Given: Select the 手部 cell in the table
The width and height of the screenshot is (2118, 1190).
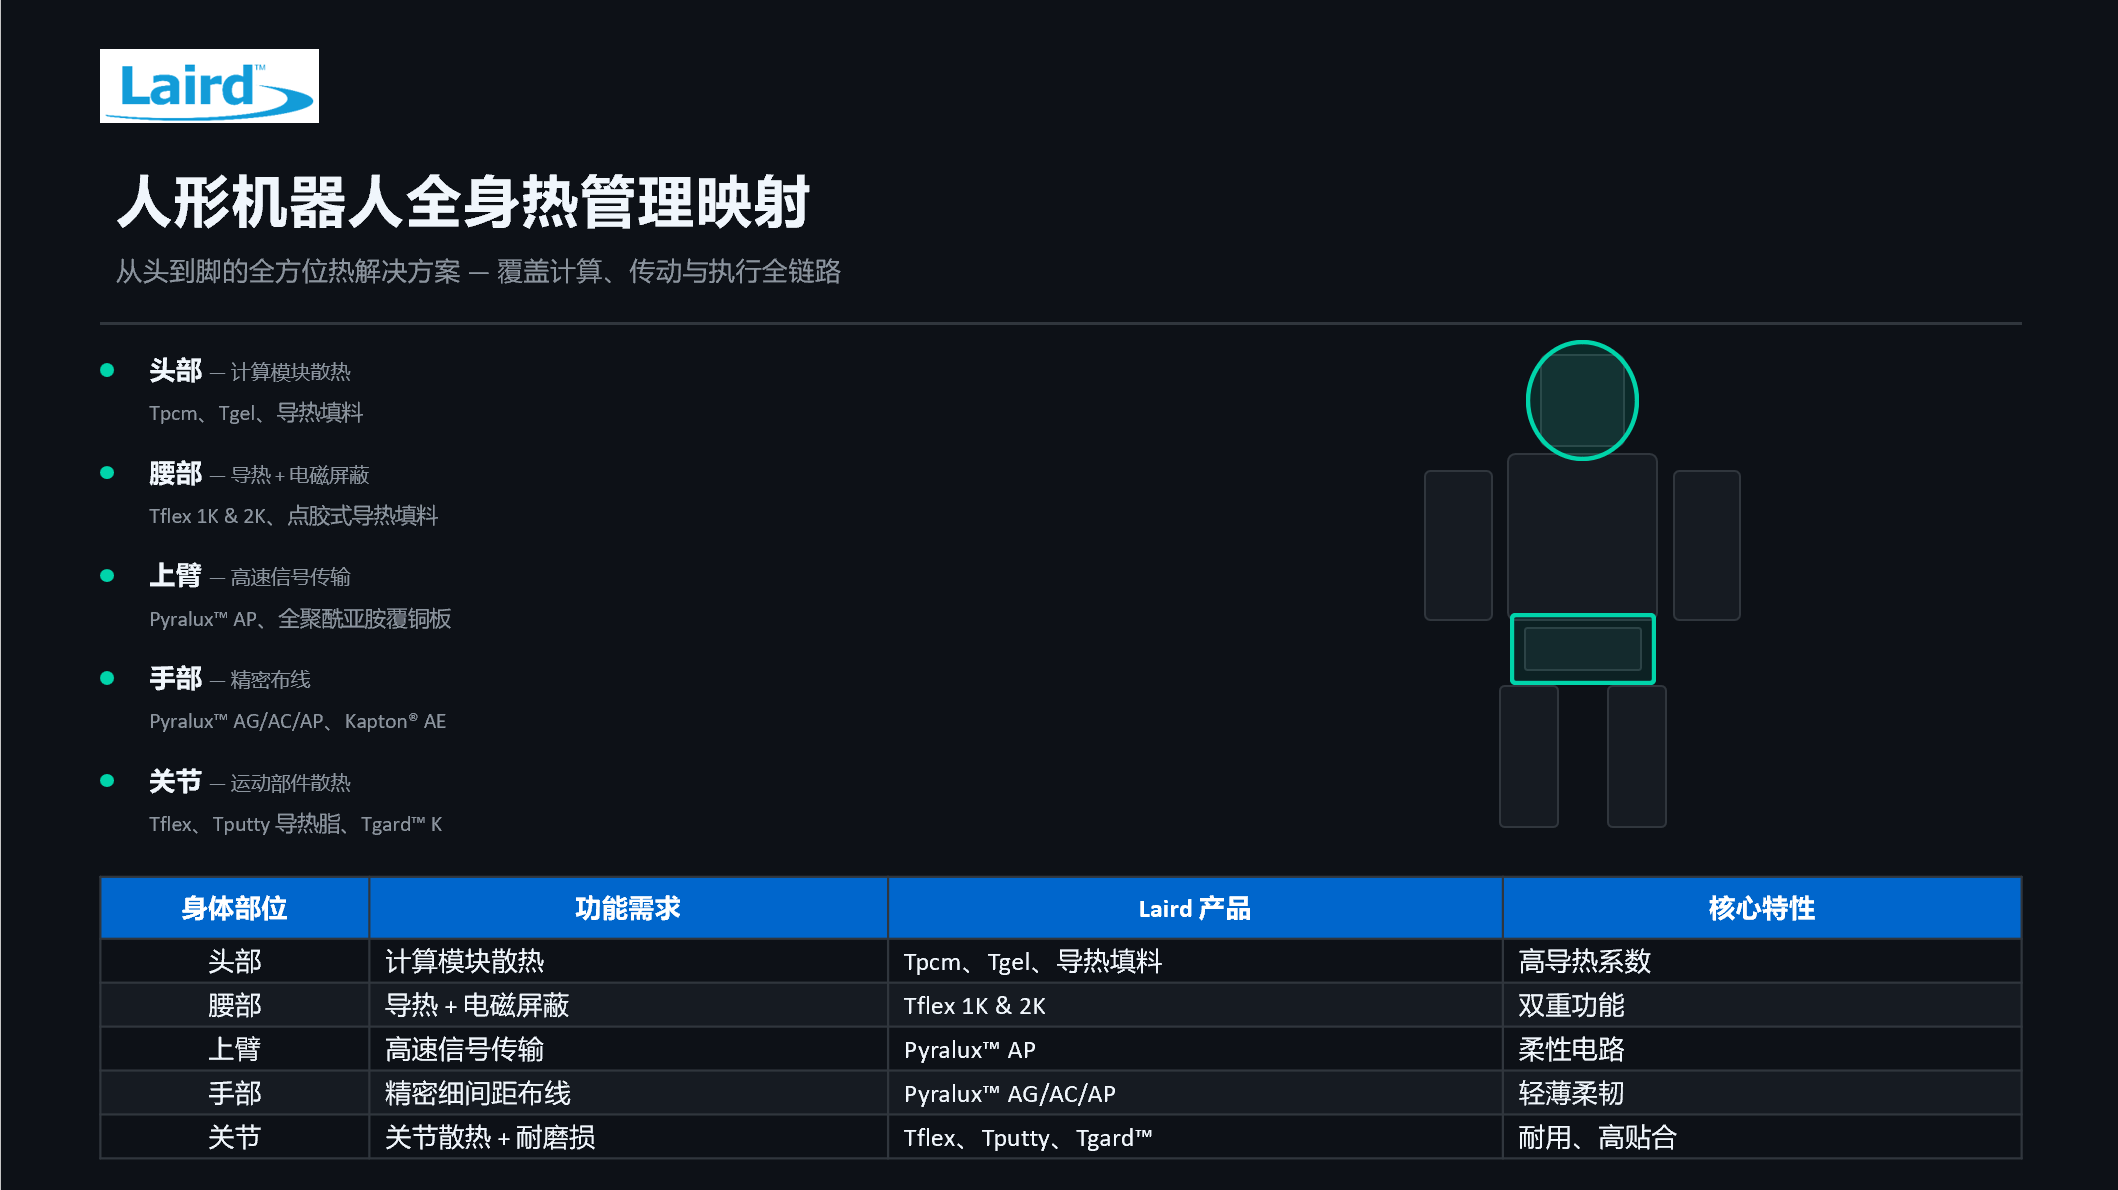Looking at the screenshot, I should 235,1093.
